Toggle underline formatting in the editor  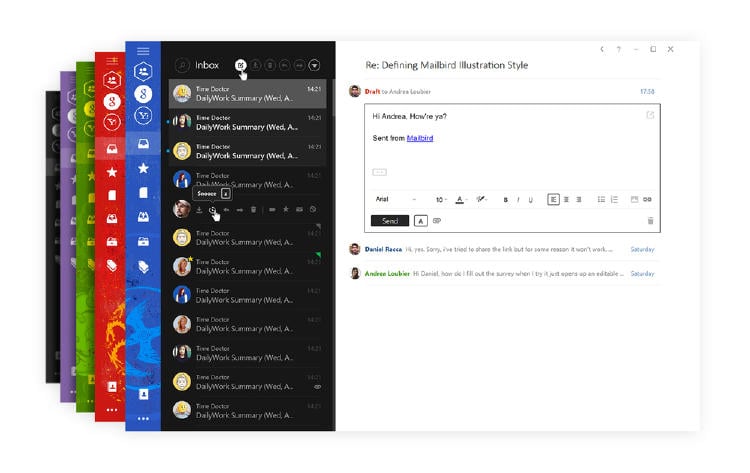[x=530, y=200]
